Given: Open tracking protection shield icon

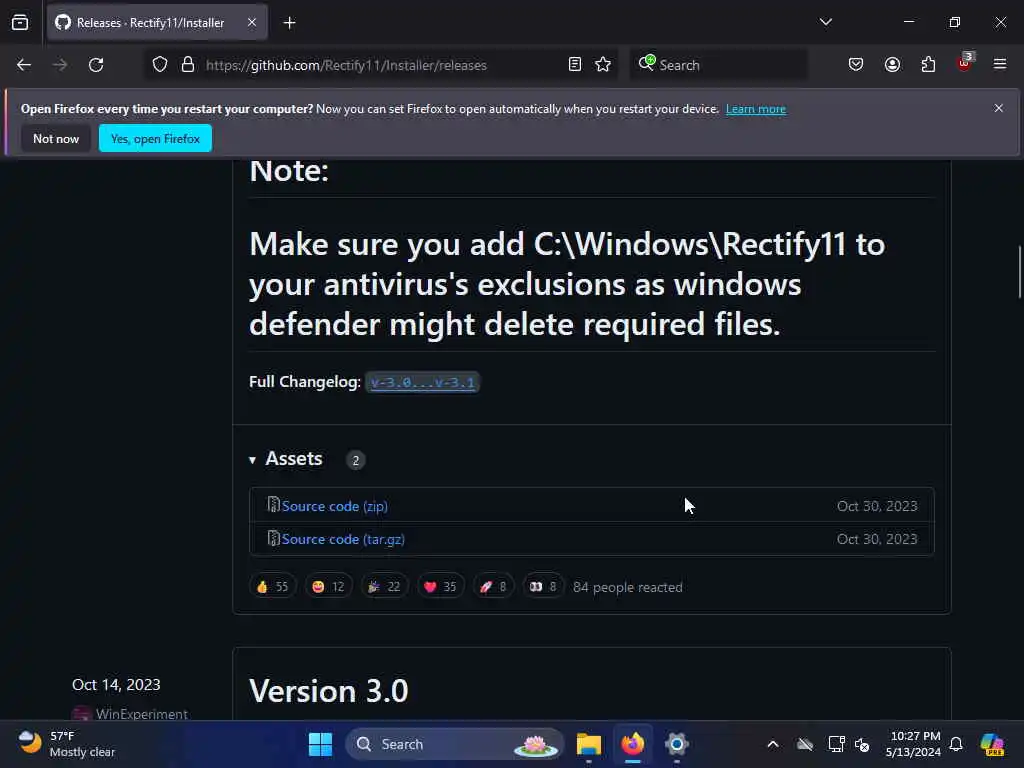Looking at the screenshot, I should pyautogui.click(x=160, y=65).
